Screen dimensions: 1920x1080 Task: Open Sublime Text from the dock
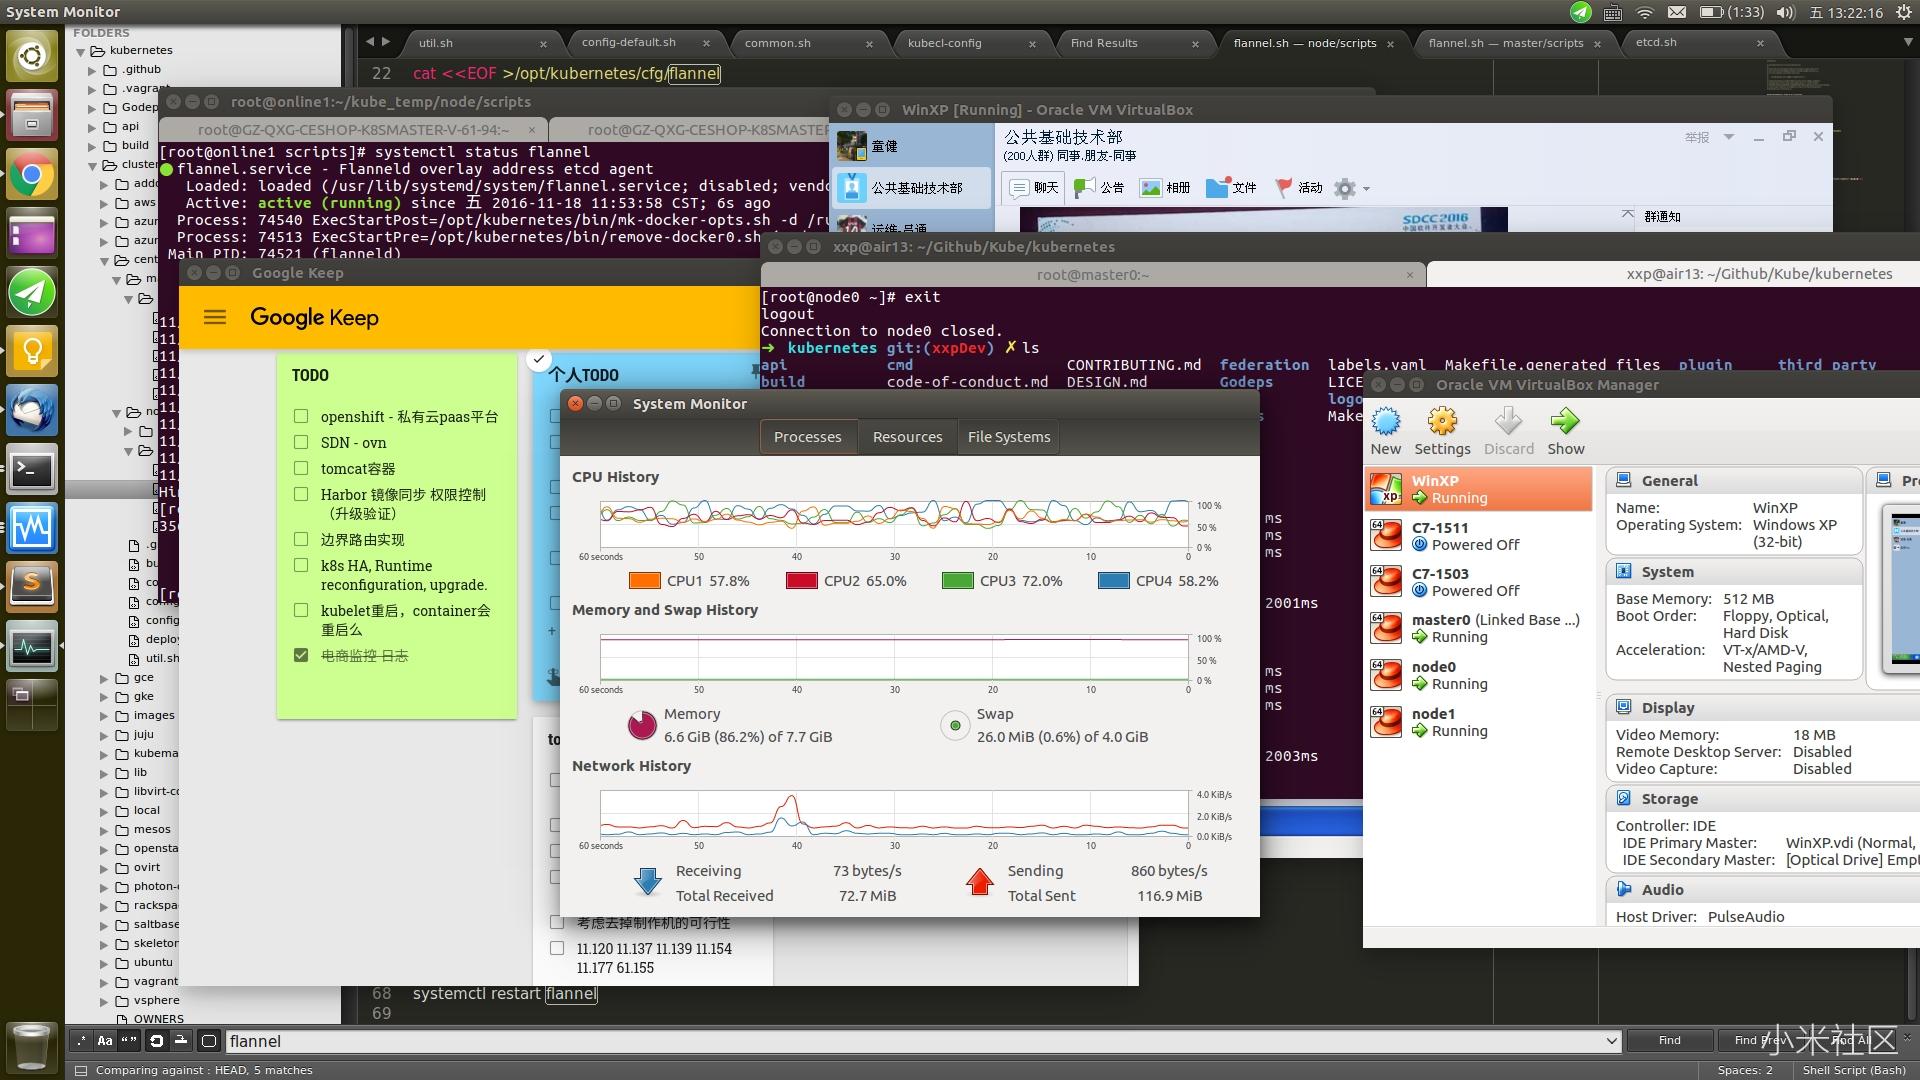point(32,587)
